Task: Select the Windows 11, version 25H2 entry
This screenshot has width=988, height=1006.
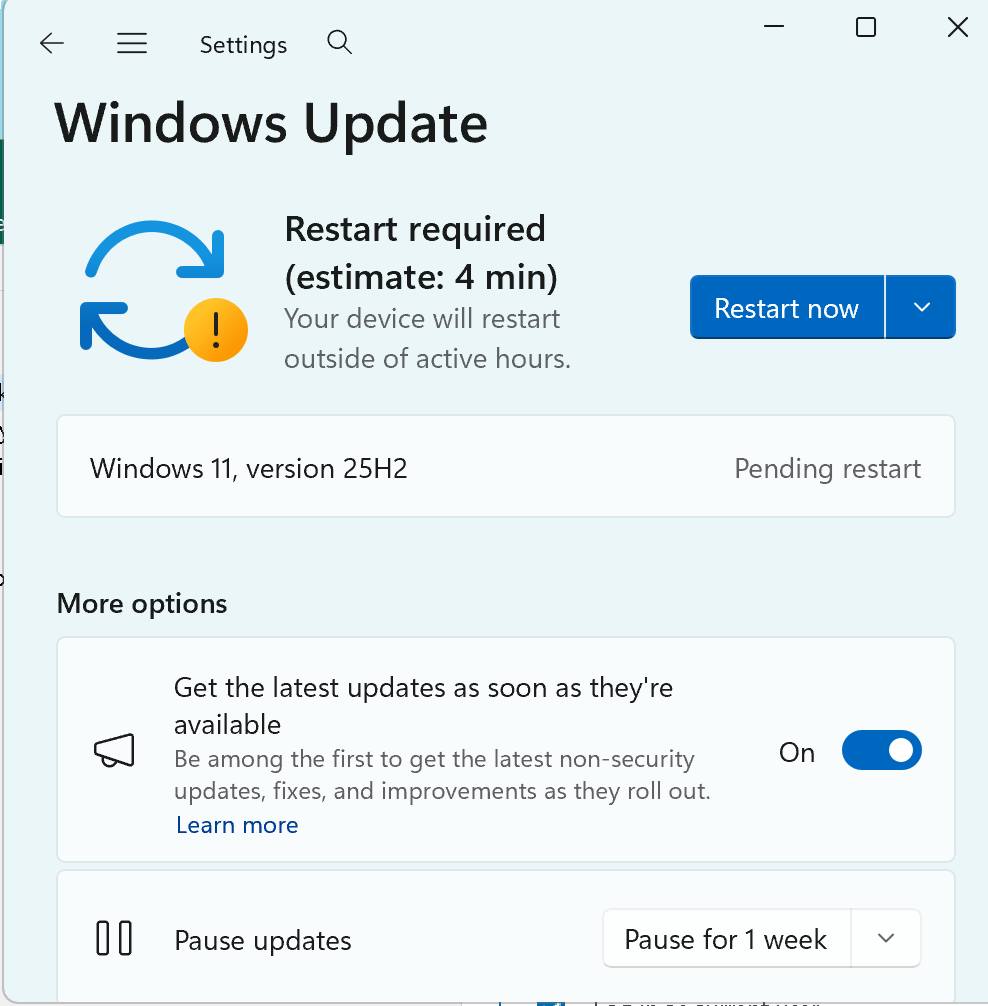Action: [249, 468]
